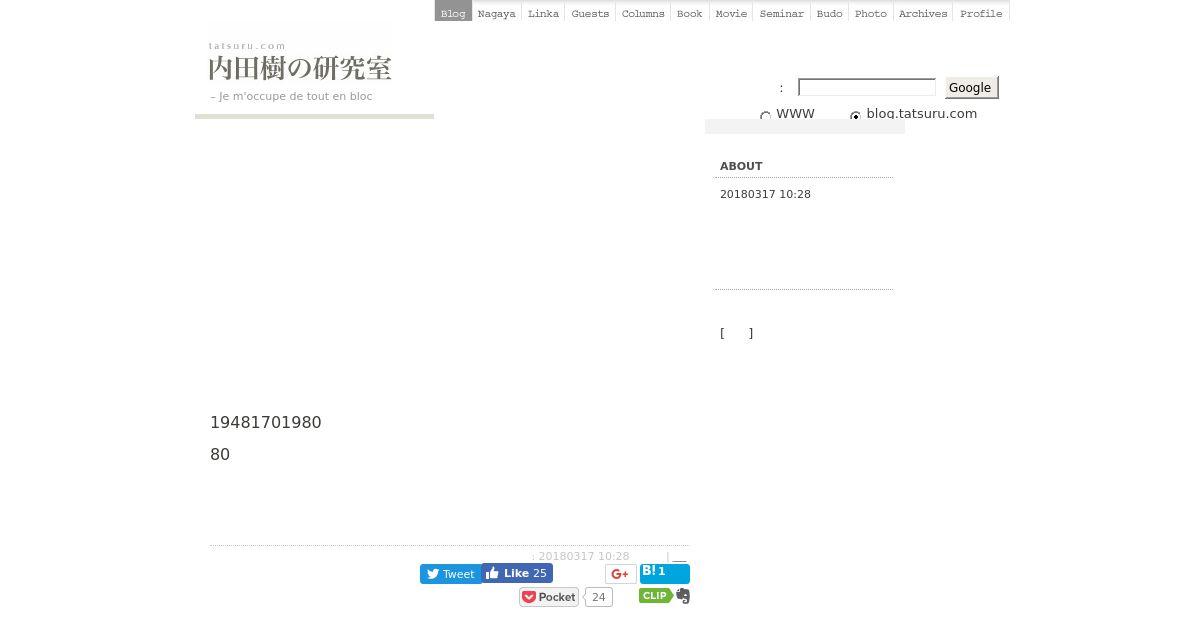Click the ABOUT sidebar heading
The image size is (1200, 630).
[x=741, y=166]
